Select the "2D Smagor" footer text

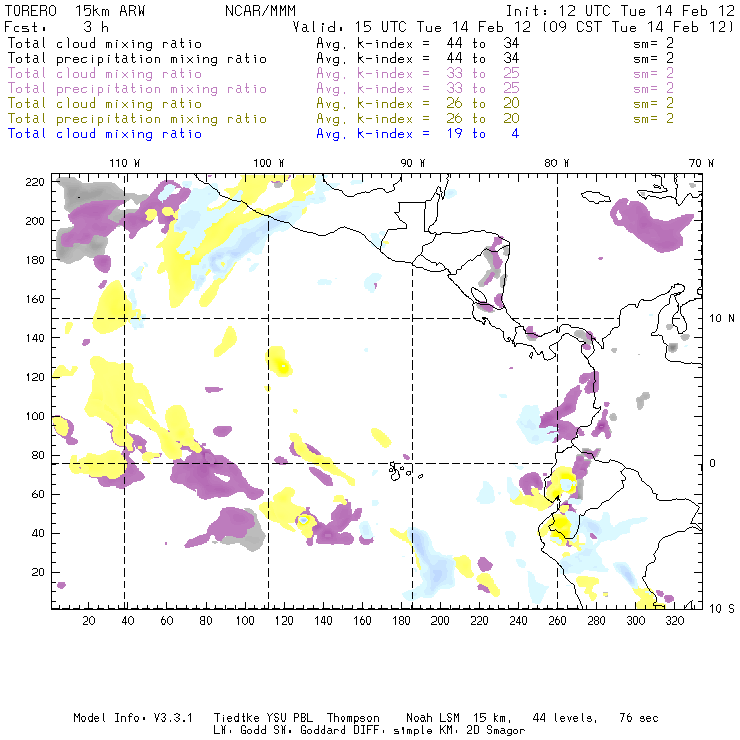click(496, 731)
